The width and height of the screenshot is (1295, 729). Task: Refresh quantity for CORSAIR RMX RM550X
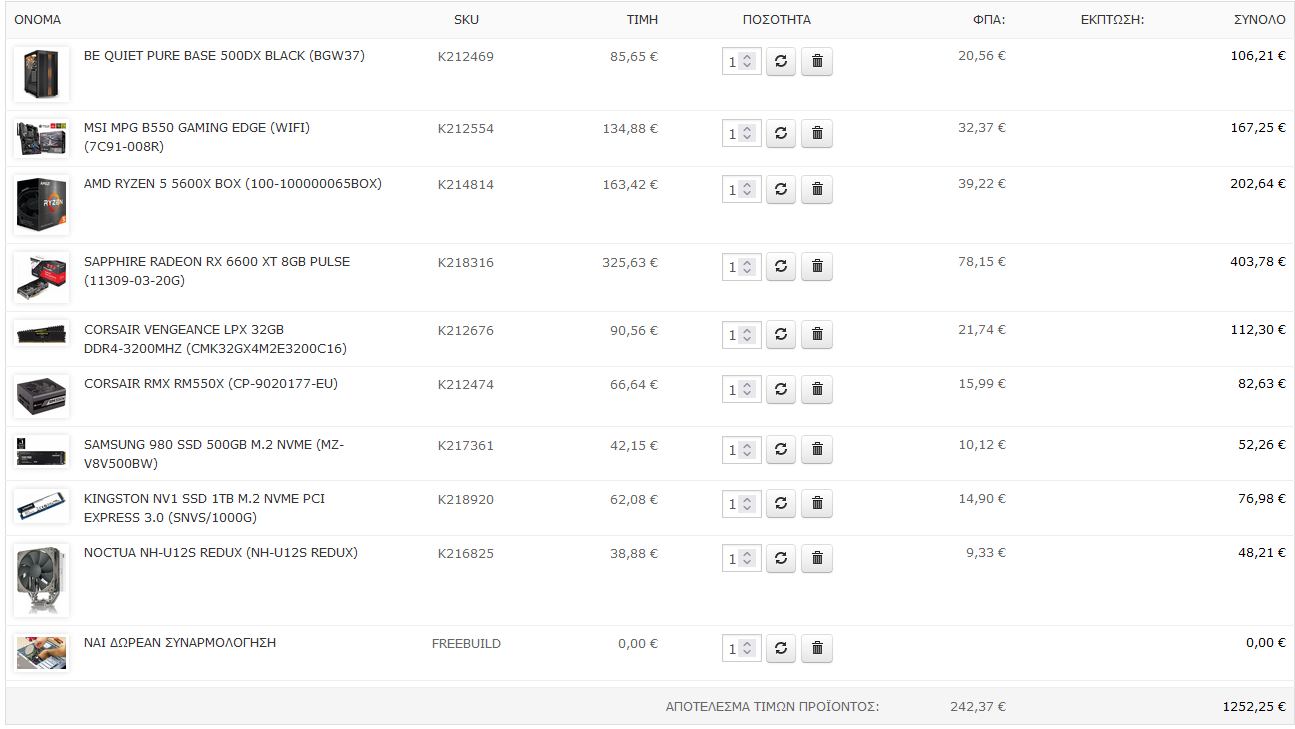tap(781, 390)
